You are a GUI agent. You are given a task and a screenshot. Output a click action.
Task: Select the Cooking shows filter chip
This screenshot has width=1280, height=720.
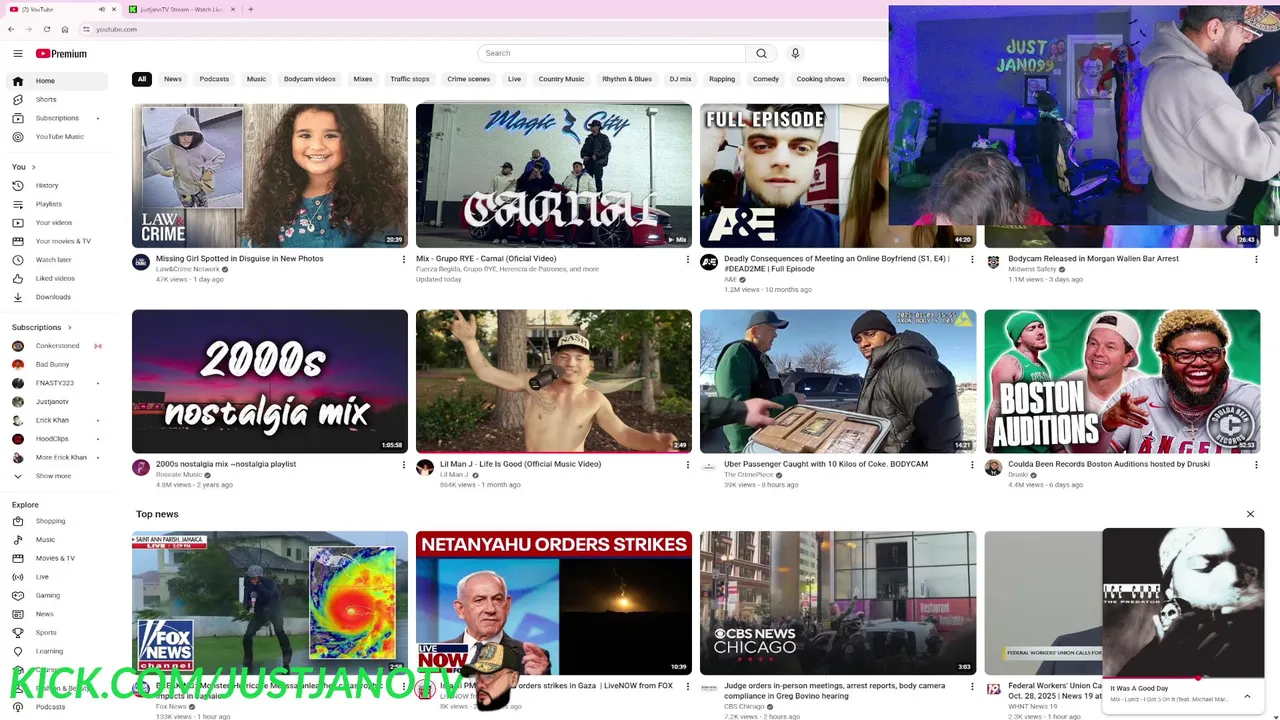pyautogui.click(x=821, y=79)
